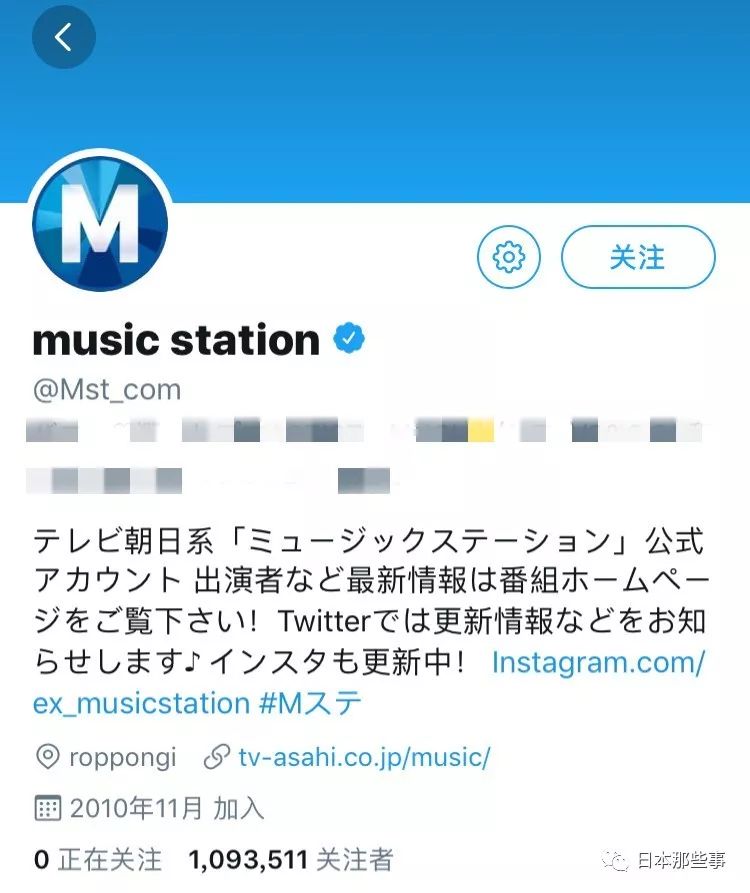The height and width of the screenshot is (893, 750).
Task: Tap the 日本那些事 watermark logo
Action: click(664, 860)
